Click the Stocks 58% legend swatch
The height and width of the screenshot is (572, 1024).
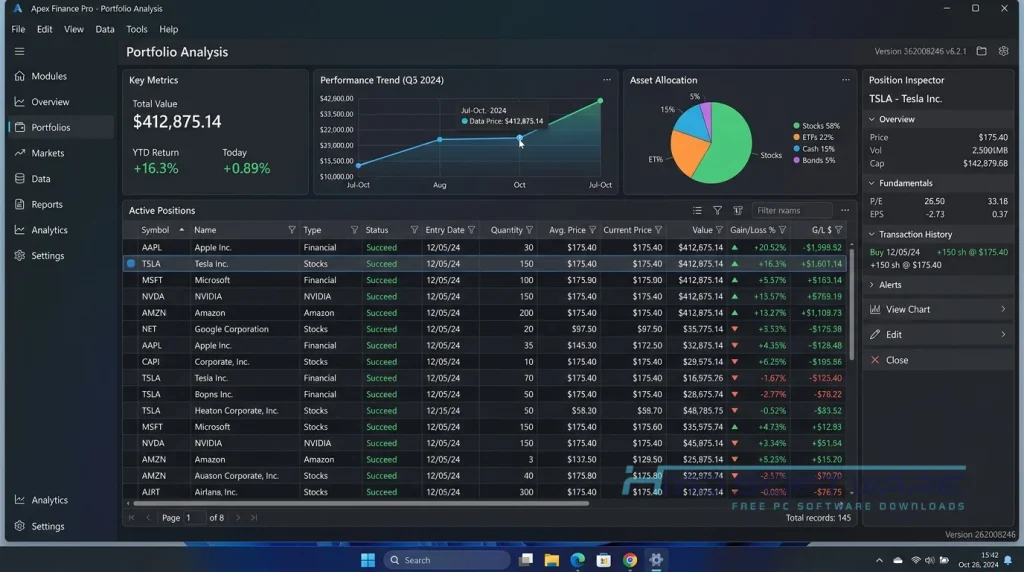(x=796, y=126)
